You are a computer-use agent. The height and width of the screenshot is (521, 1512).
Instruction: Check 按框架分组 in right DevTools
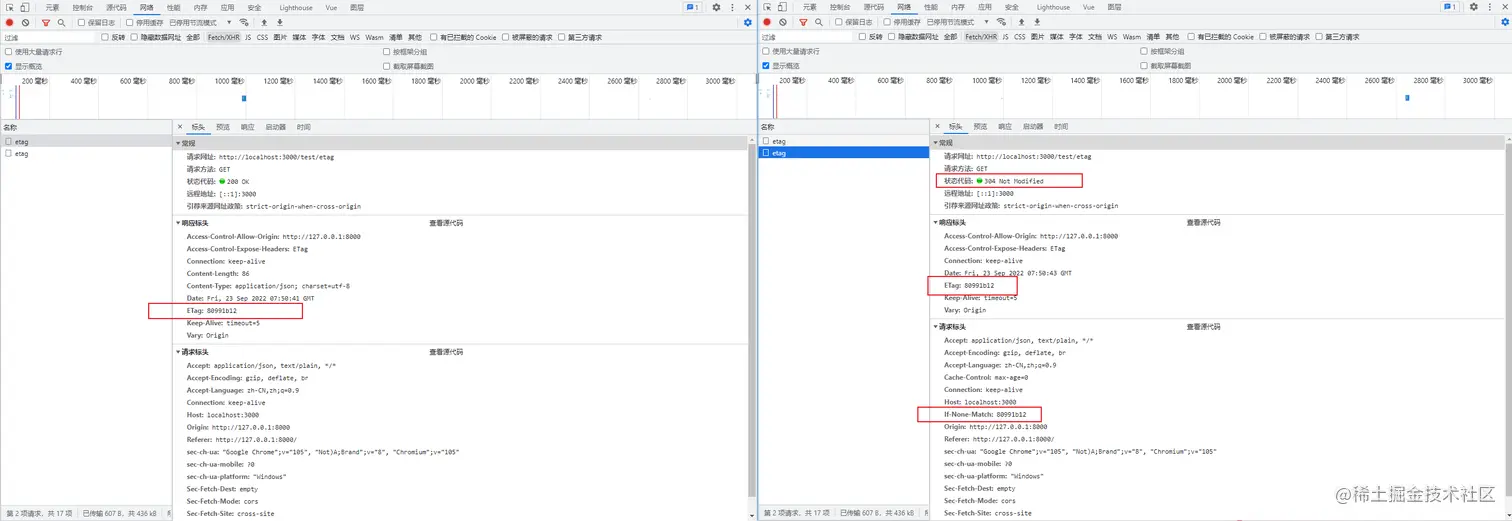click(x=1144, y=51)
